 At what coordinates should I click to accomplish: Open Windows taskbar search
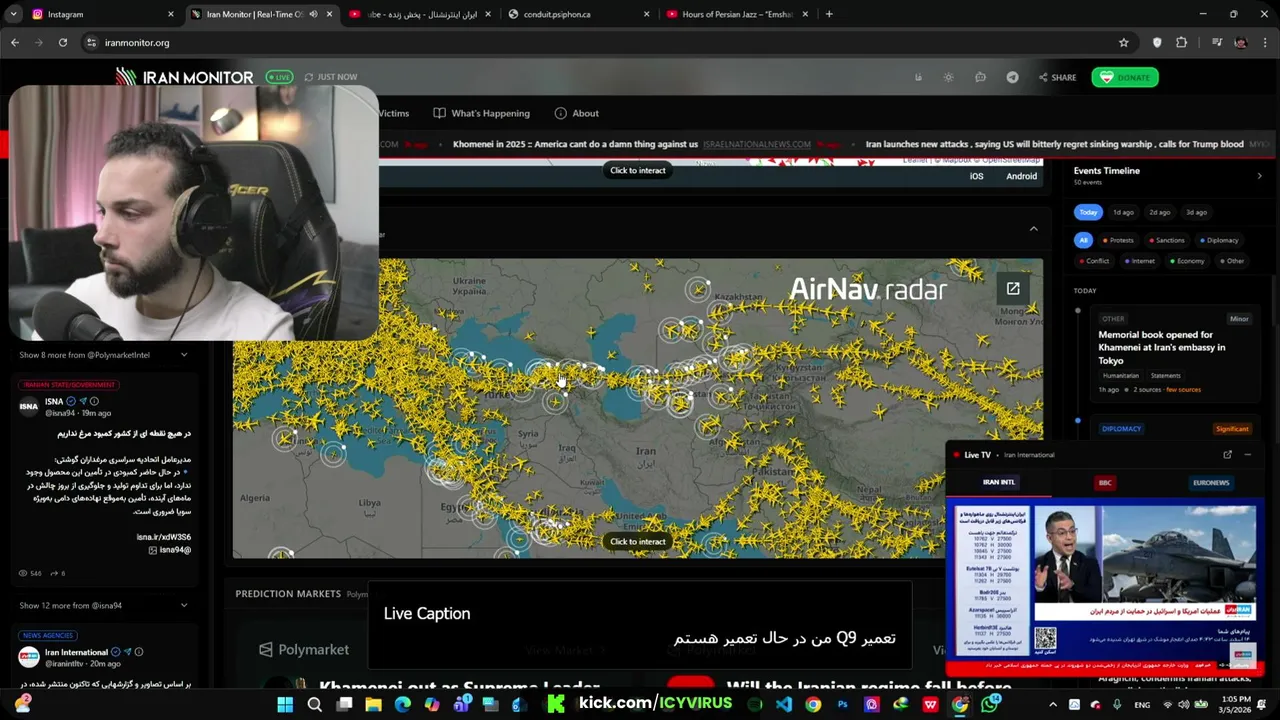coord(314,704)
